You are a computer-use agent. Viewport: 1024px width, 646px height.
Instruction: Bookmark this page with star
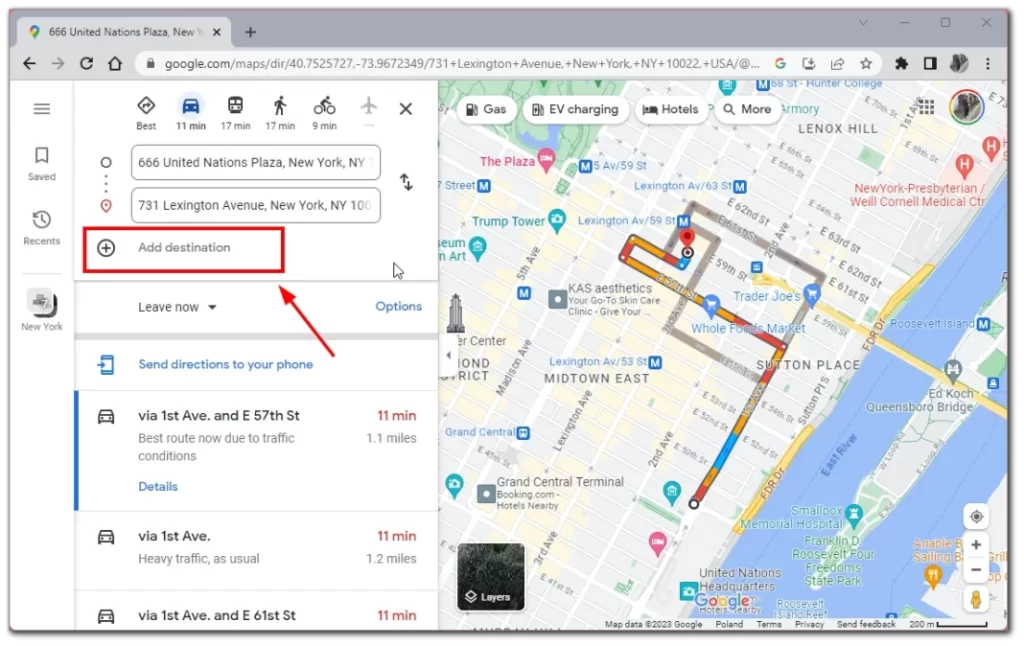tap(866, 63)
